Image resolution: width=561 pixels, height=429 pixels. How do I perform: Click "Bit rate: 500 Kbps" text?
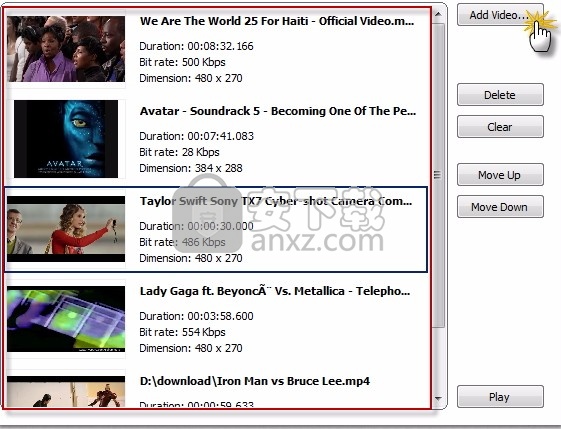(x=182, y=62)
